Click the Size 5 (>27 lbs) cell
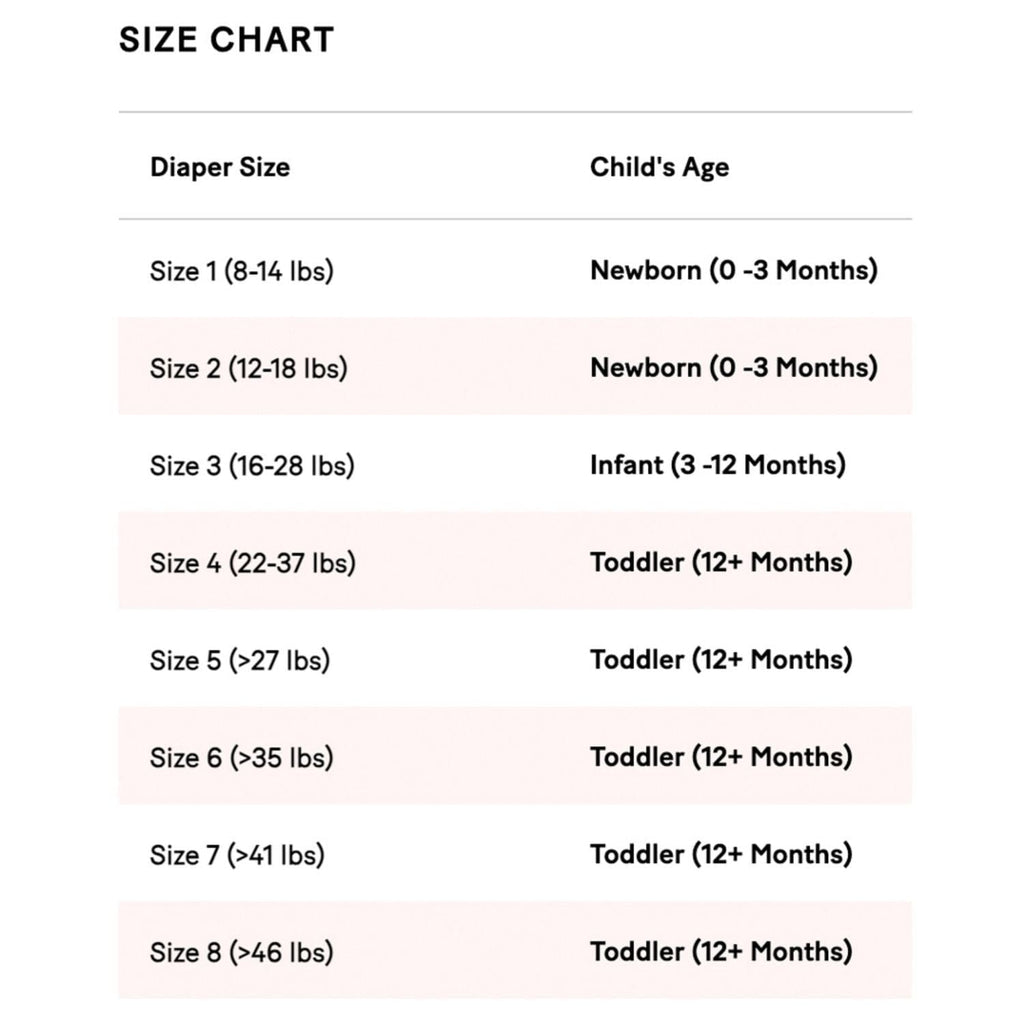1024x1024 pixels. pyautogui.click(x=240, y=660)
